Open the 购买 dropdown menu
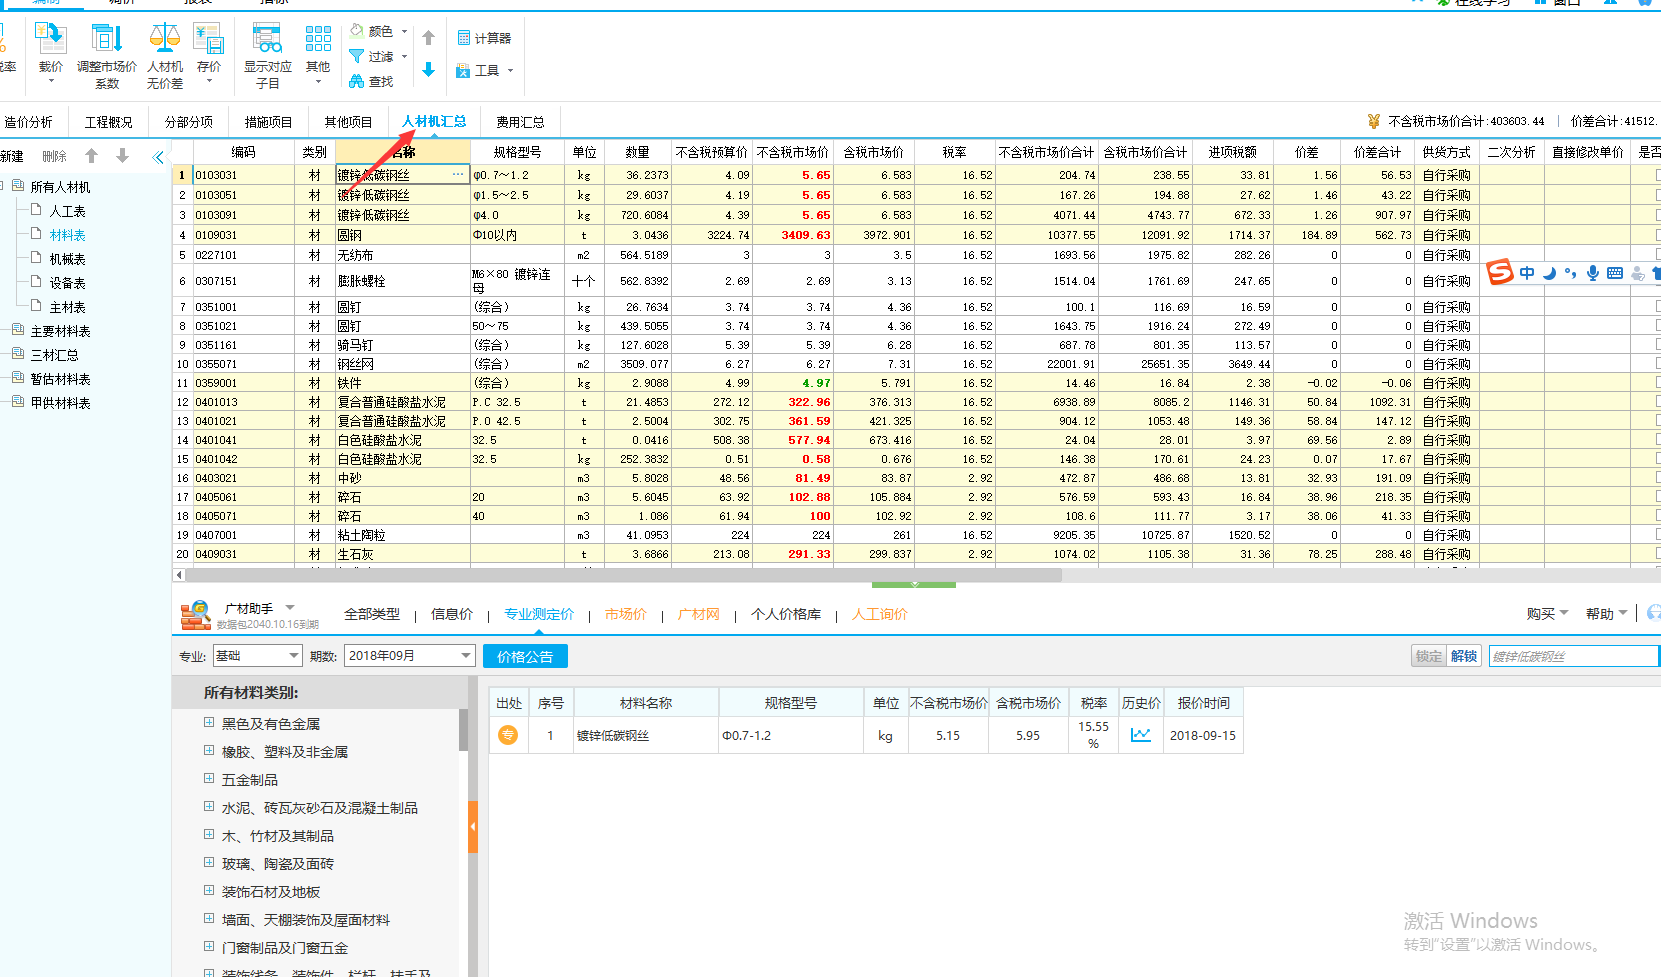The image size is (1661, 977). (1547, 613)
